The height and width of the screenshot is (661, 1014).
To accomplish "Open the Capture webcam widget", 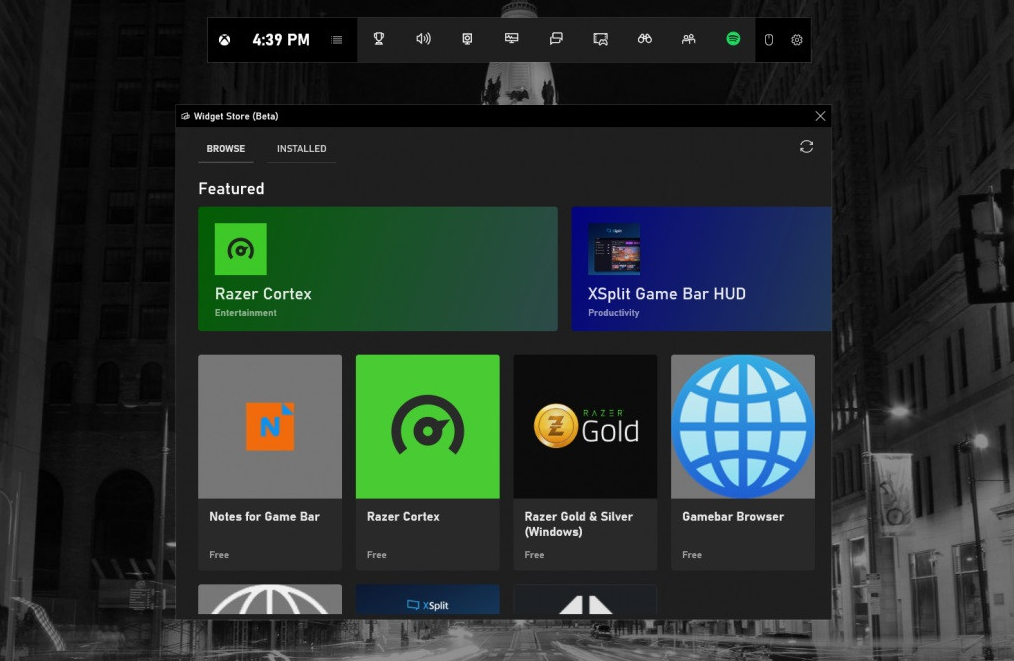I will click(467, 39).
